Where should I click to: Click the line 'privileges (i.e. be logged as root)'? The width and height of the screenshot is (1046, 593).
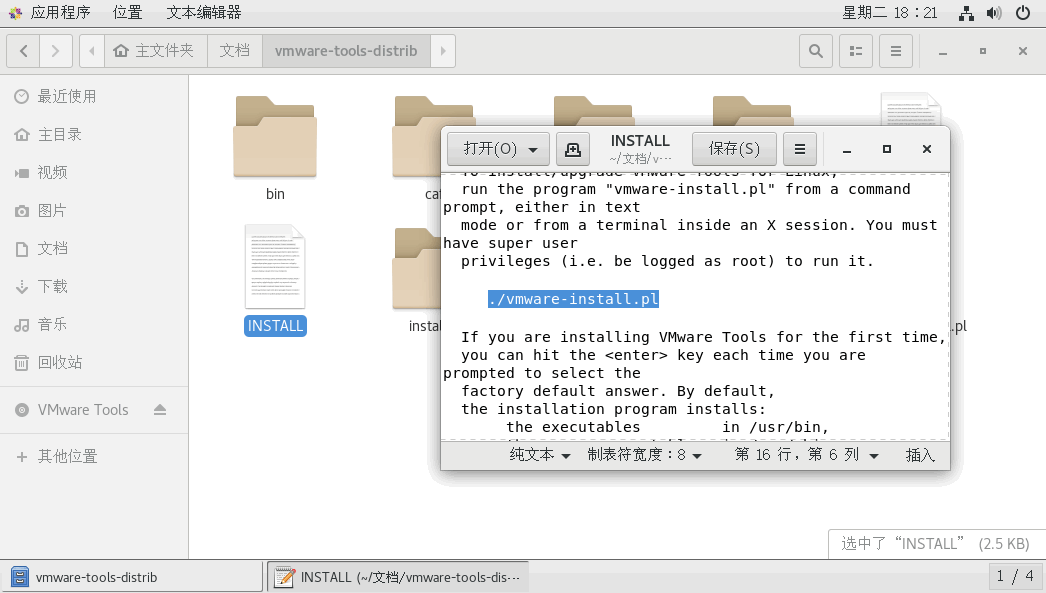pos(667,261)
